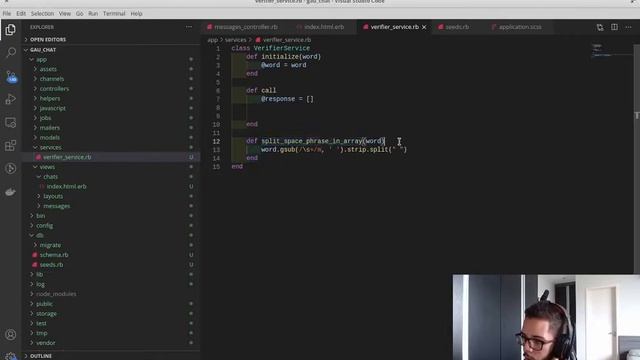Expand the log folder
Viewport: 640px width, 360px height.
[x=40, y=284]
